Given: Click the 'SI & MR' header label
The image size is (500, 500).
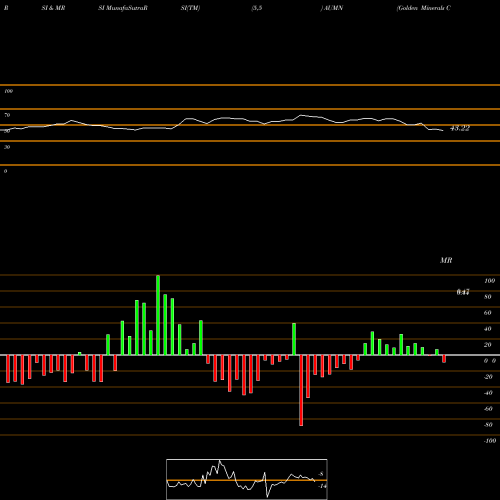Looking at the screenshot, I should pyautogui.click(x=53, y=8).
